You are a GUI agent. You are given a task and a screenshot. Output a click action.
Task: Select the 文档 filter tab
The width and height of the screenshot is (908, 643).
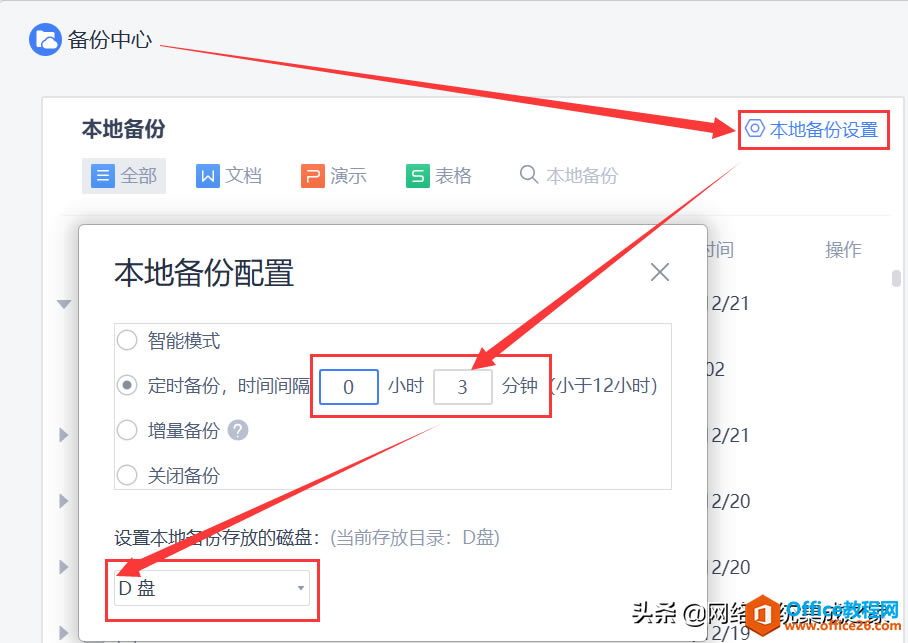229,176
